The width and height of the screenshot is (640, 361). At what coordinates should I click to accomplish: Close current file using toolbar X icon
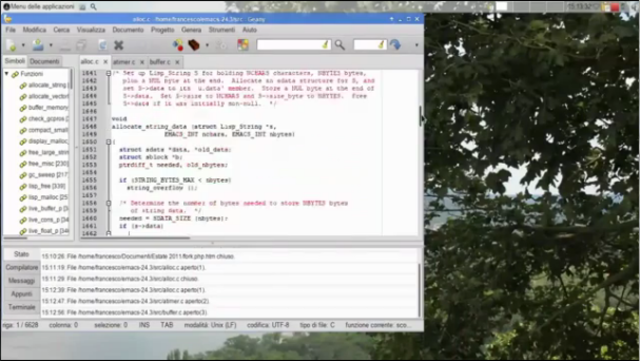(119, 45)
